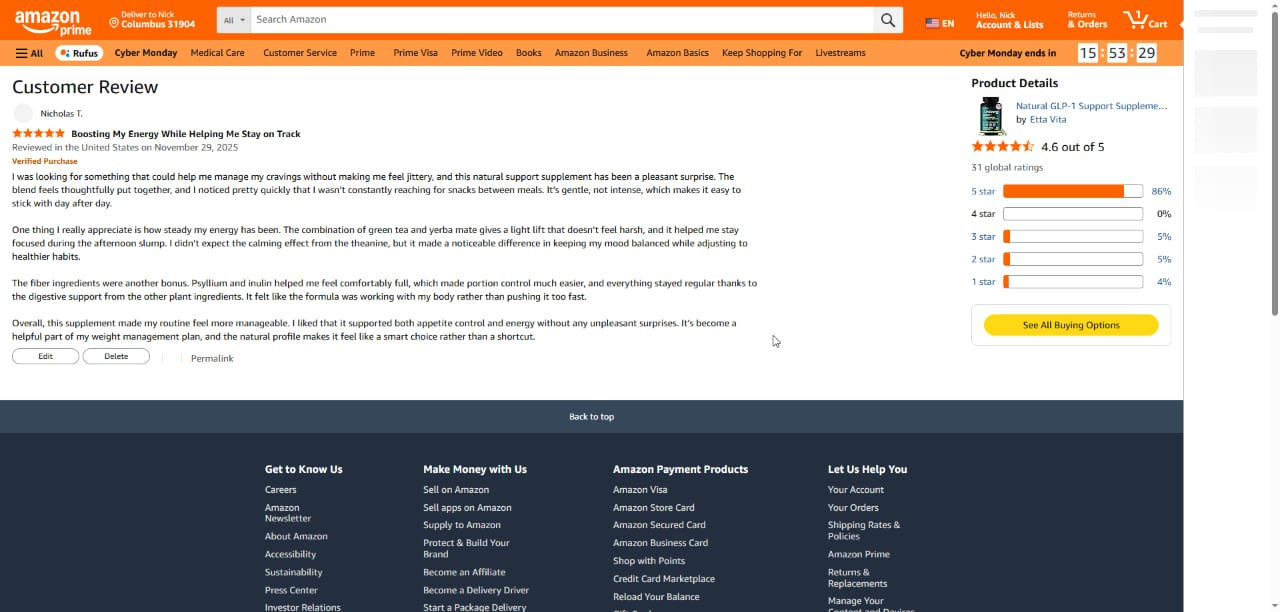The width and height of the screenshot is (1280, 612).
Task: Open the All hamburger menu
Action: point(29,53)
